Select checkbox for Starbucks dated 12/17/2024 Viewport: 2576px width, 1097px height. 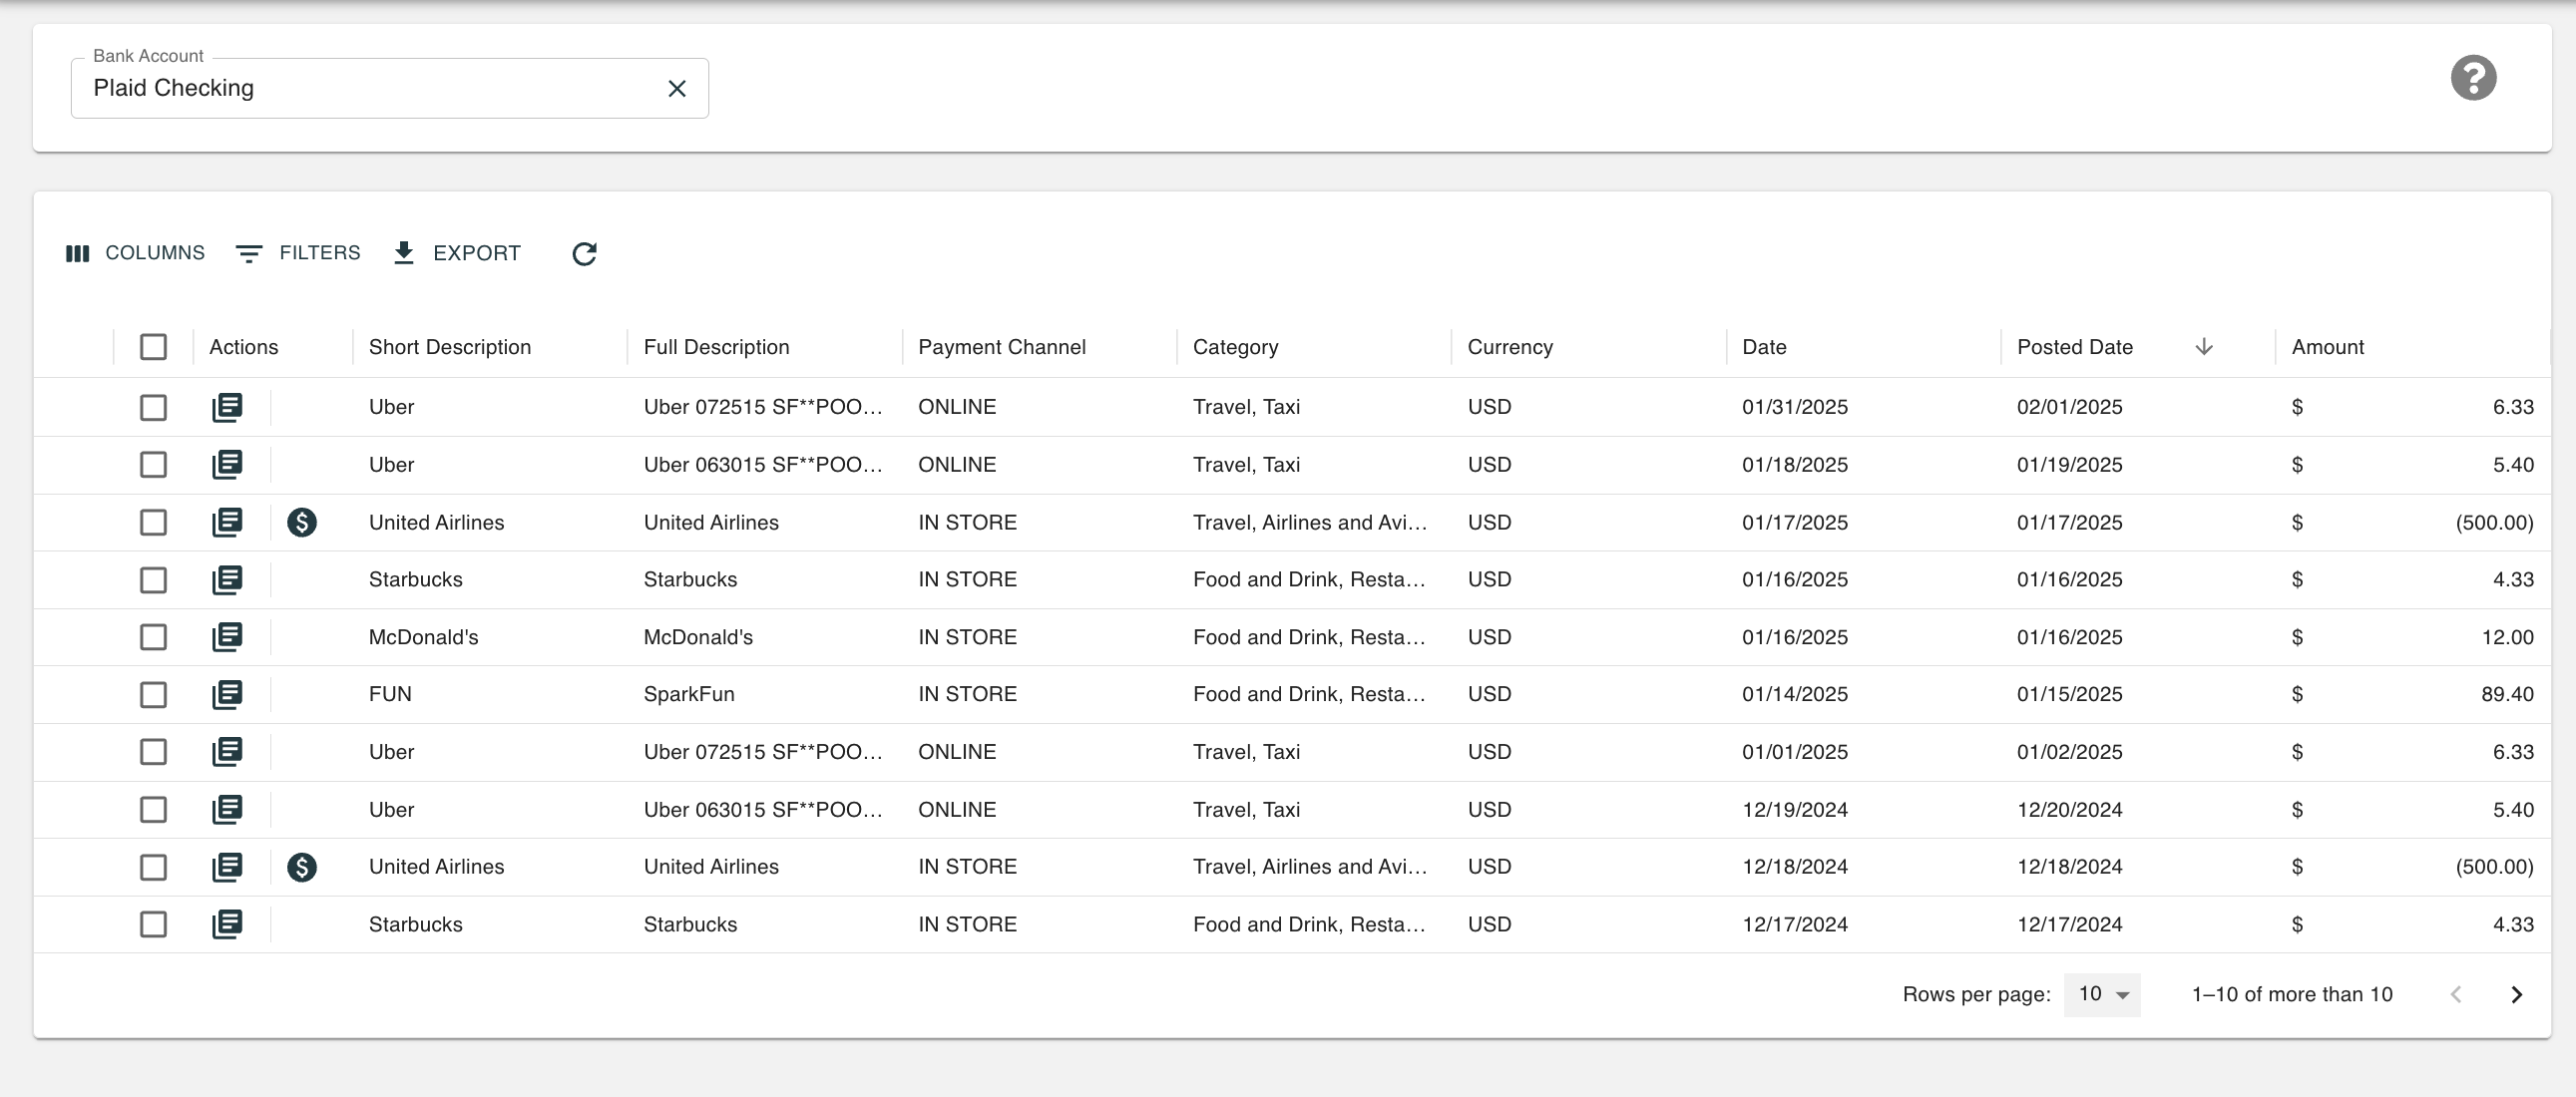(153, 924)
